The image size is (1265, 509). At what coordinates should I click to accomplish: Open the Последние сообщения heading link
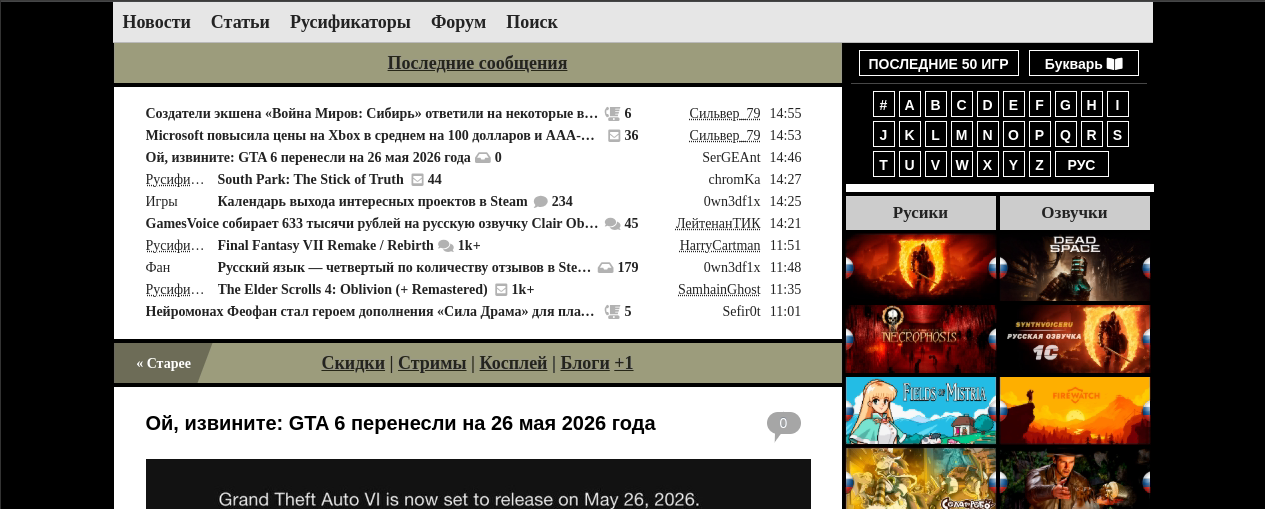click(x=477, y=63)
